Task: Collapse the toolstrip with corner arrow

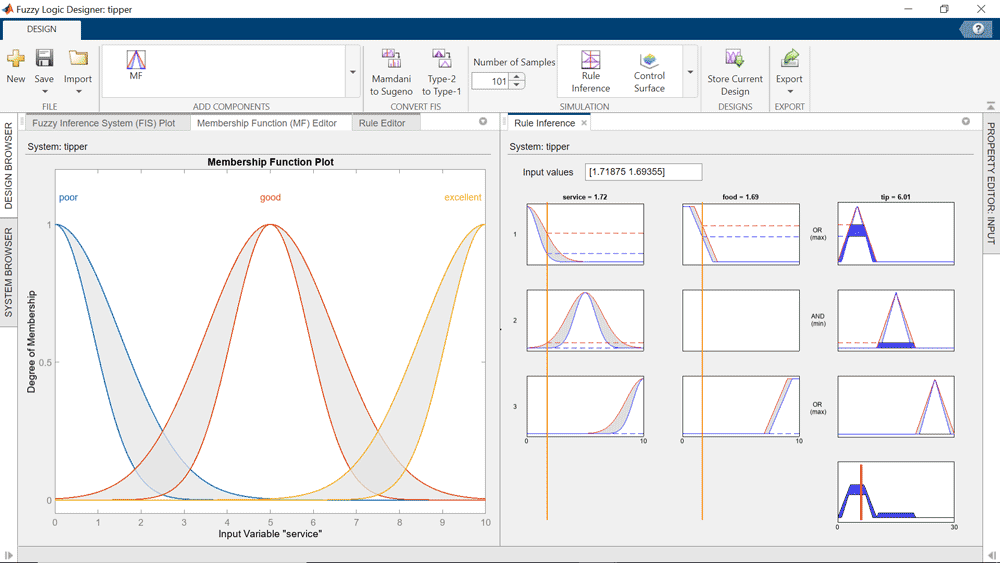Action: coord(990,106)
